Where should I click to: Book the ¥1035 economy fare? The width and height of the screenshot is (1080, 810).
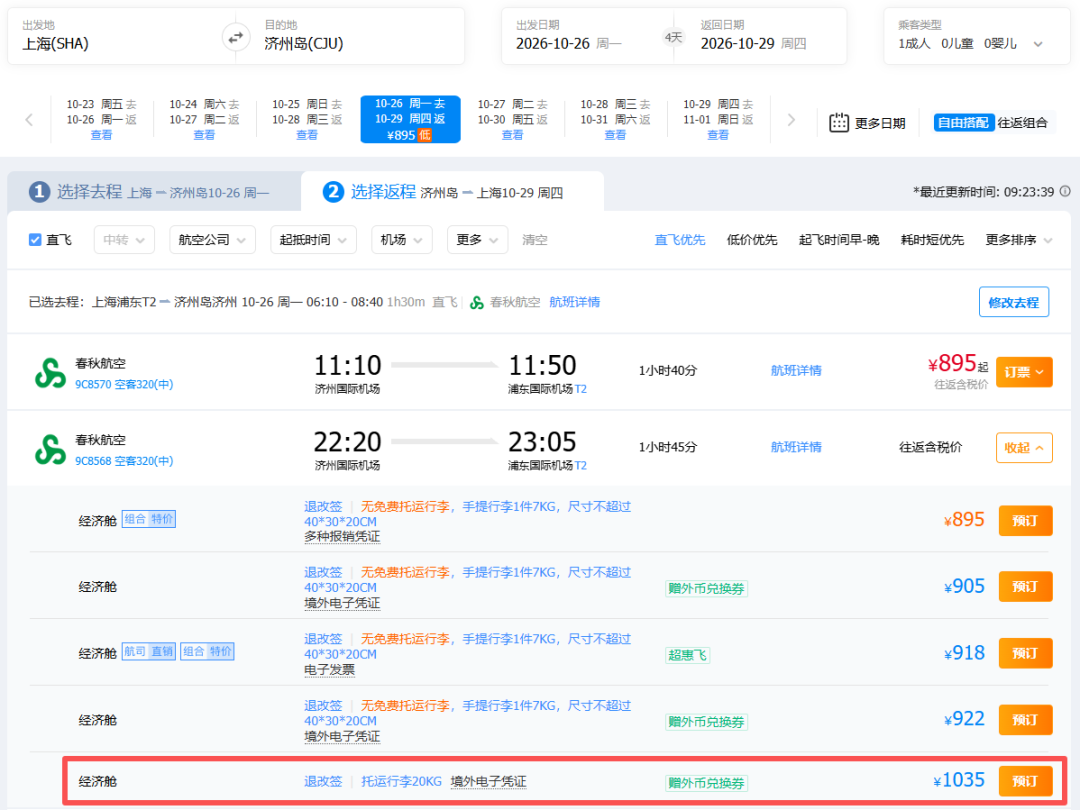pyautogui.click(x=1026, y=781)
